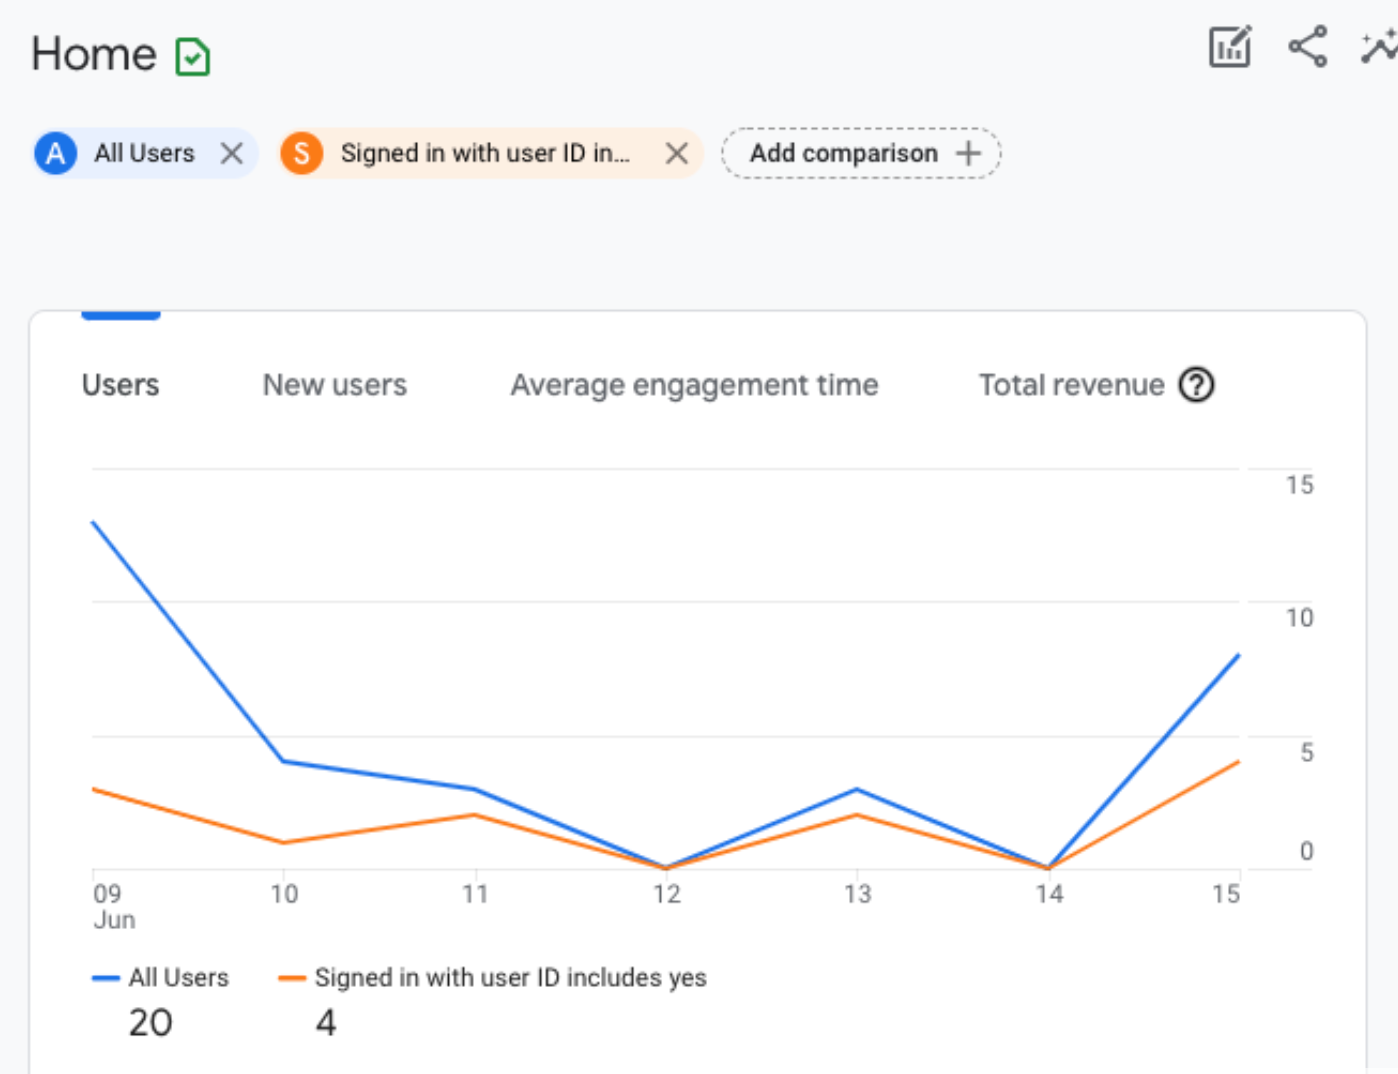Click the blue line color marker in legend
The width and height of the screenshot is (1398, 1074).
pyautogui.click(x=106, y=978)
